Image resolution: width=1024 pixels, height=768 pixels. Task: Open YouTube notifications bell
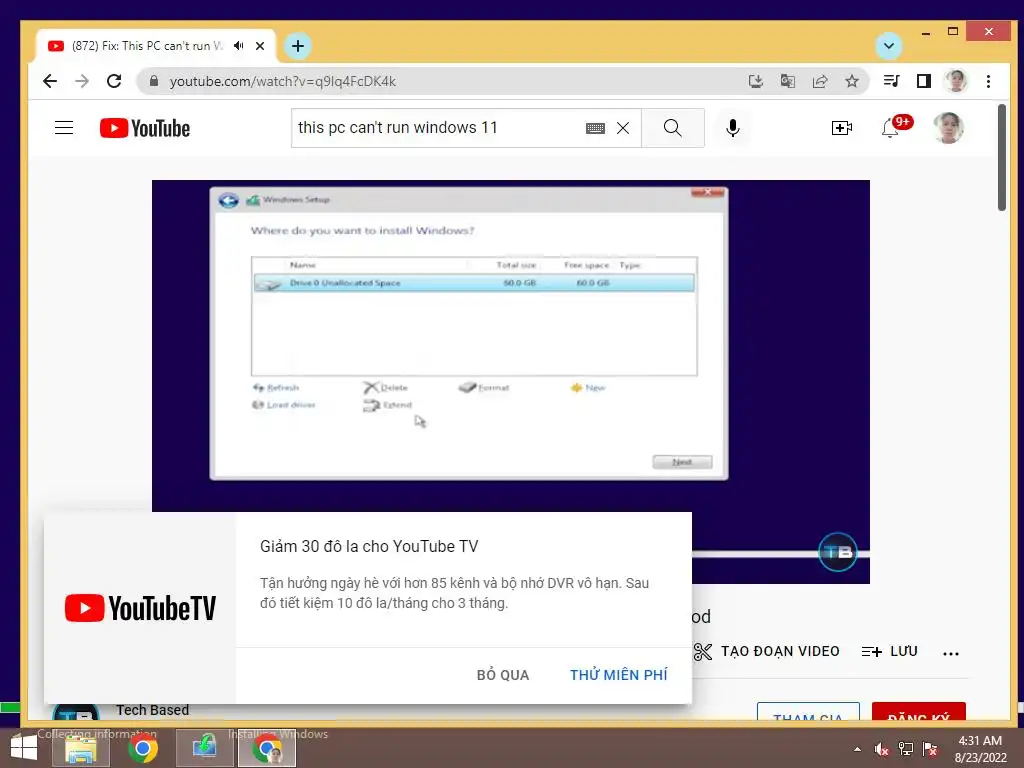point(891,127)
